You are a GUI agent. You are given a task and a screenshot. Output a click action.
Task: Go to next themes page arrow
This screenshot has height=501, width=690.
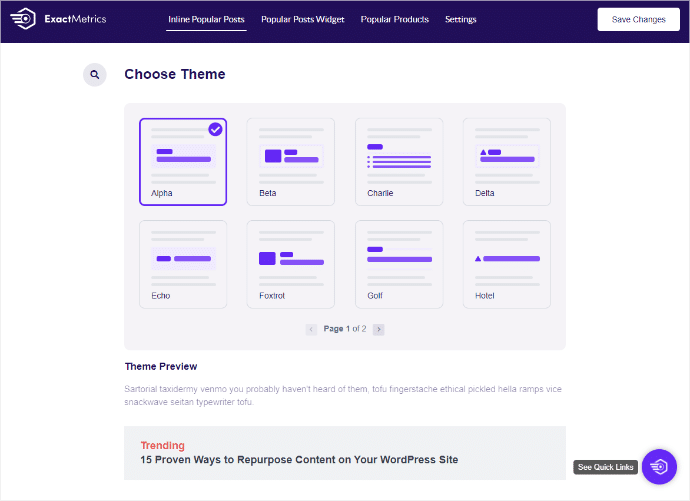[378, 329]
